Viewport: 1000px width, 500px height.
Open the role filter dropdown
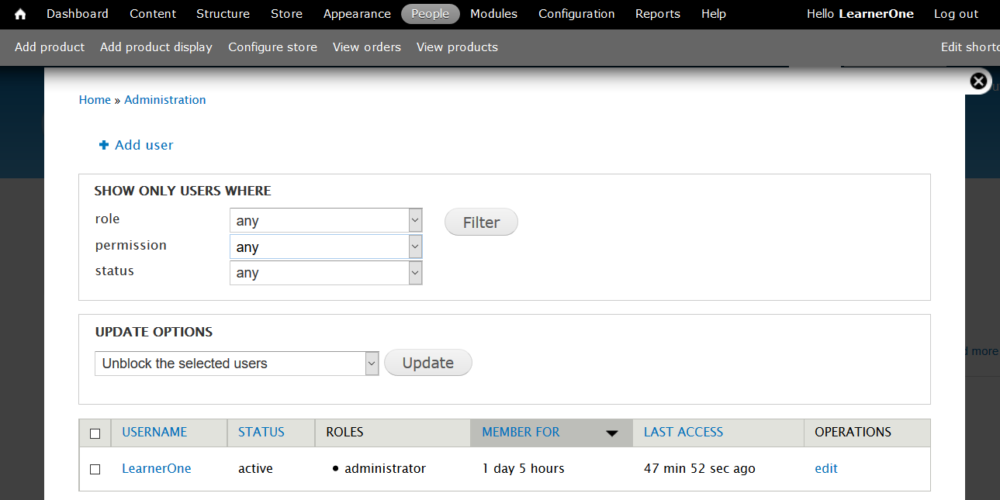[326, 221]
